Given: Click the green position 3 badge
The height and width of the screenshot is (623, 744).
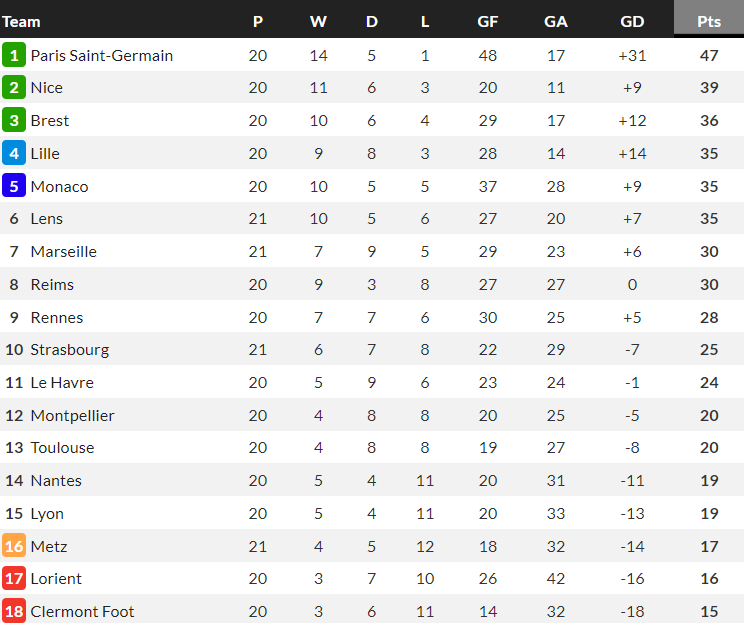Looking at the screenshot, I should (14, 121).
